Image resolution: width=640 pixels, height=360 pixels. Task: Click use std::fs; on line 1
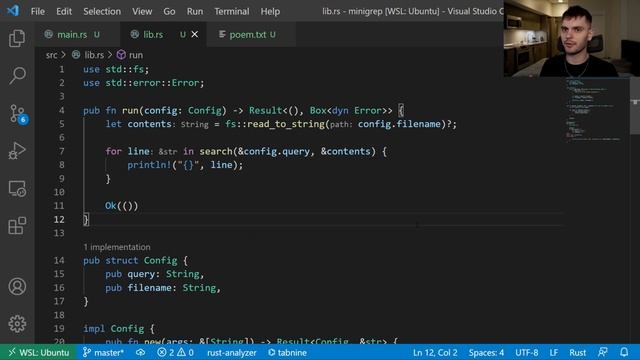116,69
